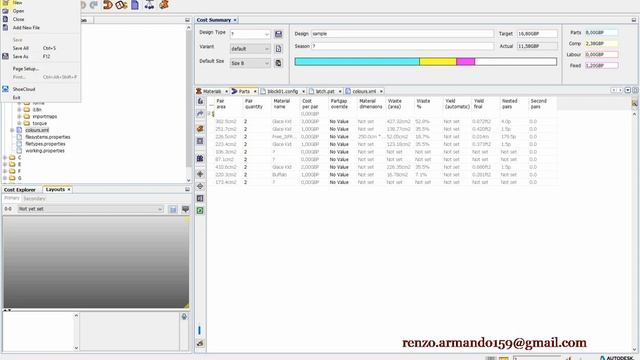Switch to the latch.pat tab
The image size is (640, 360).
tap(325, 91)
